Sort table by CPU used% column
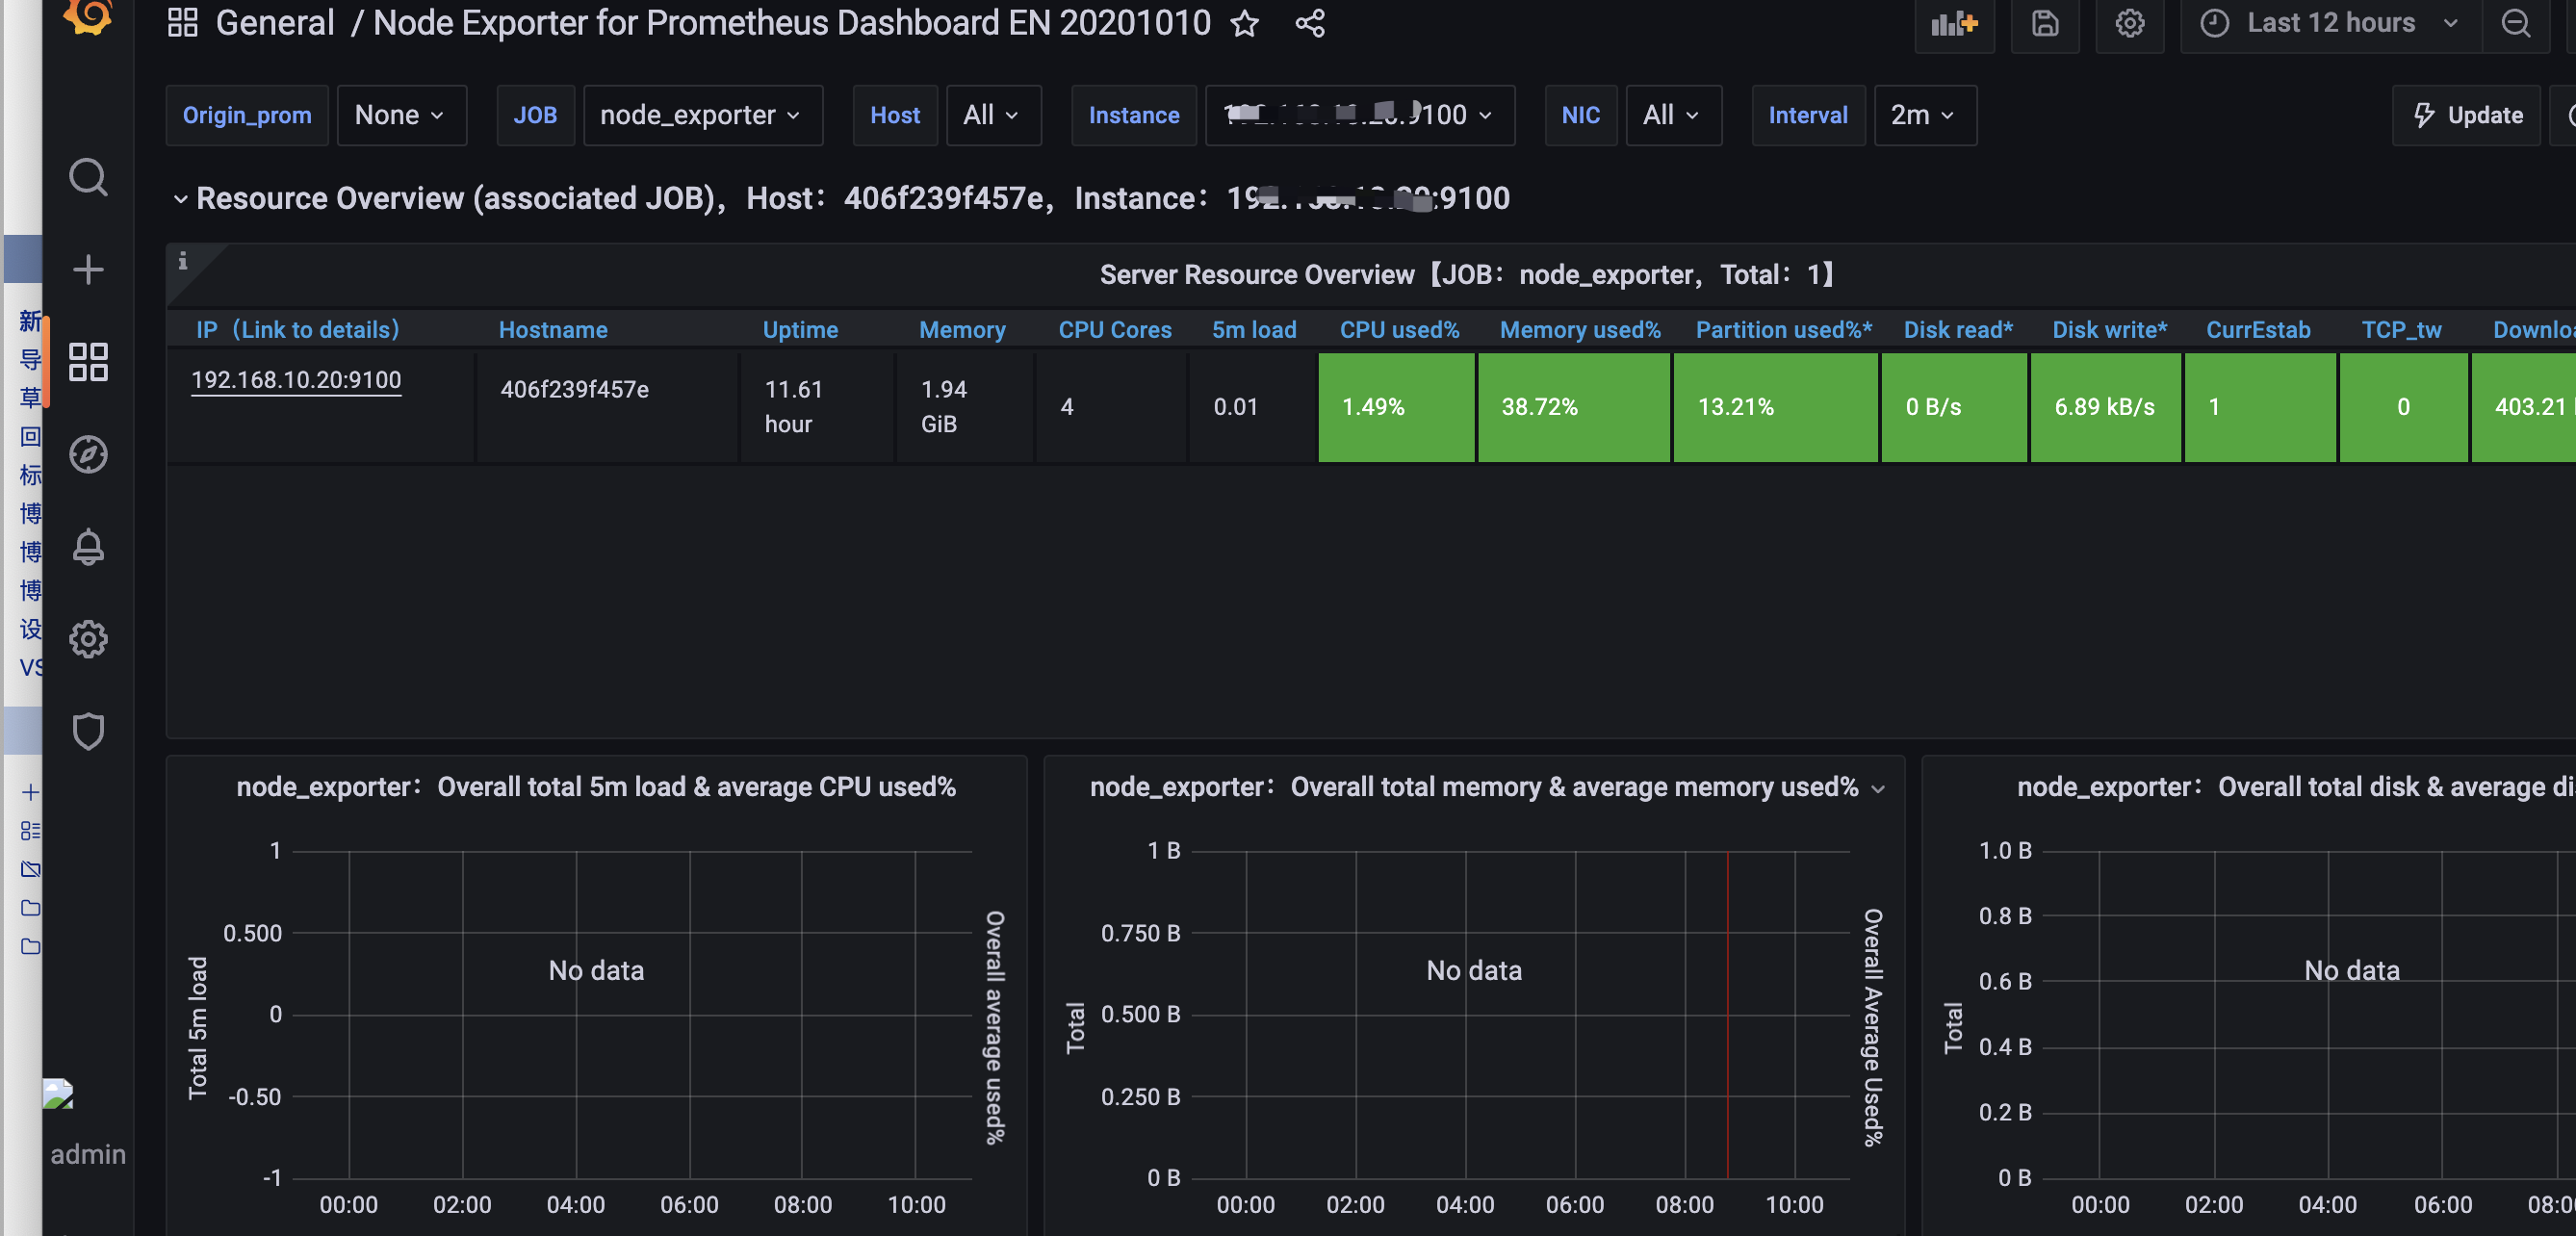This screenshot has width=2576, height=1236. click(1398, 330)
